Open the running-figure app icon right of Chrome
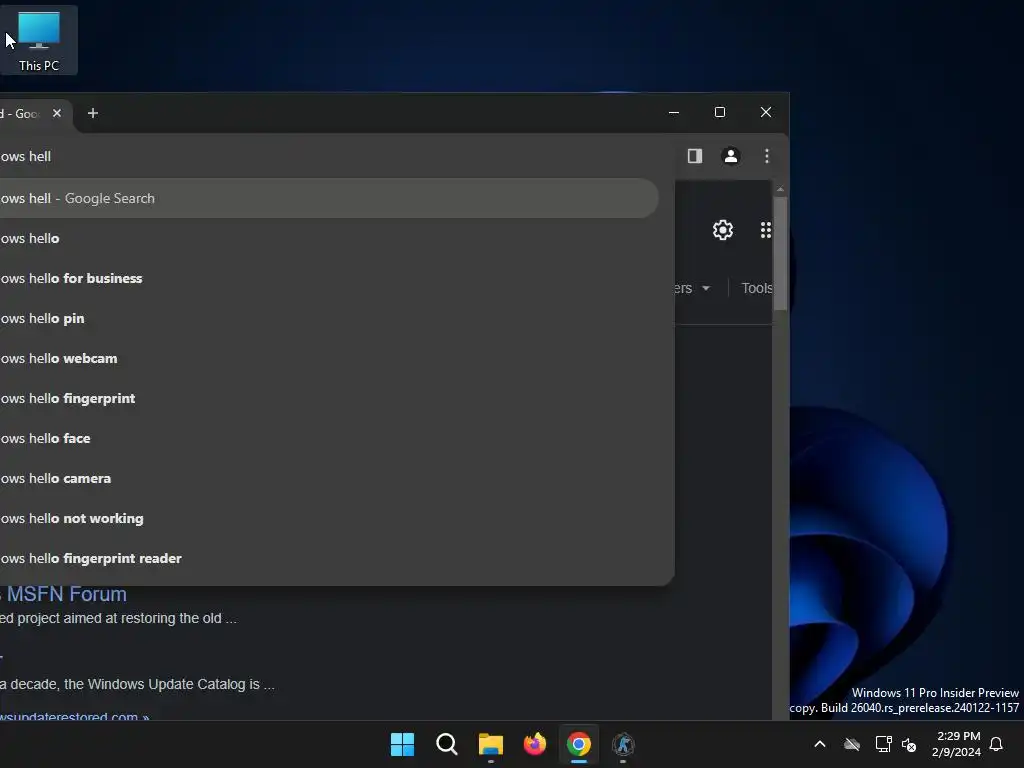The width and height of the screenshot is (1024, 768). (623, 744)
